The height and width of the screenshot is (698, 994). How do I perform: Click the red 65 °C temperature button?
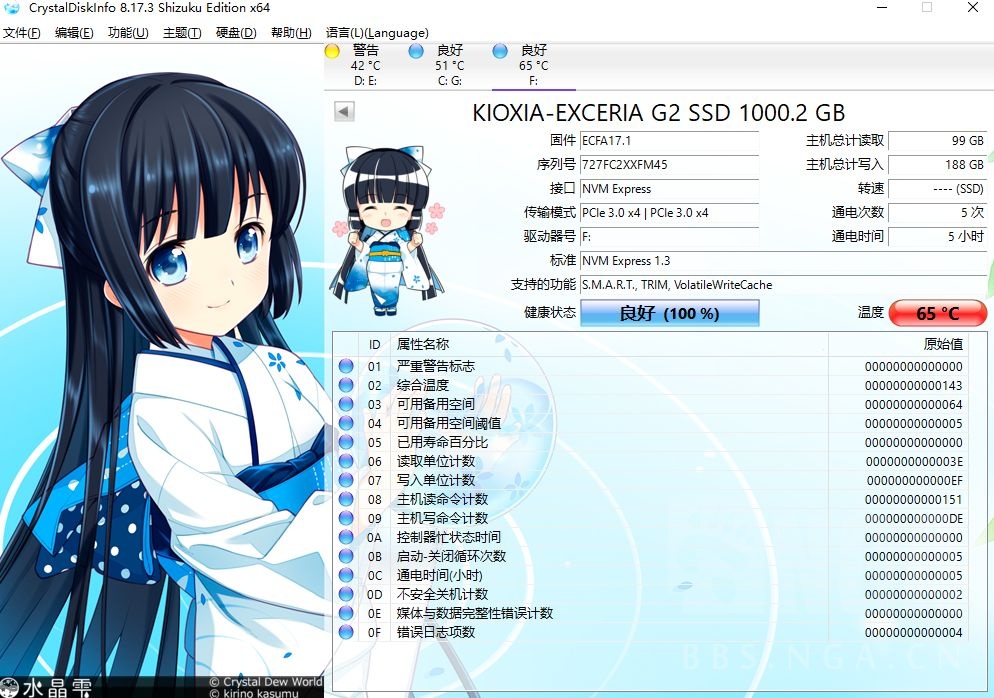point(937,313)
